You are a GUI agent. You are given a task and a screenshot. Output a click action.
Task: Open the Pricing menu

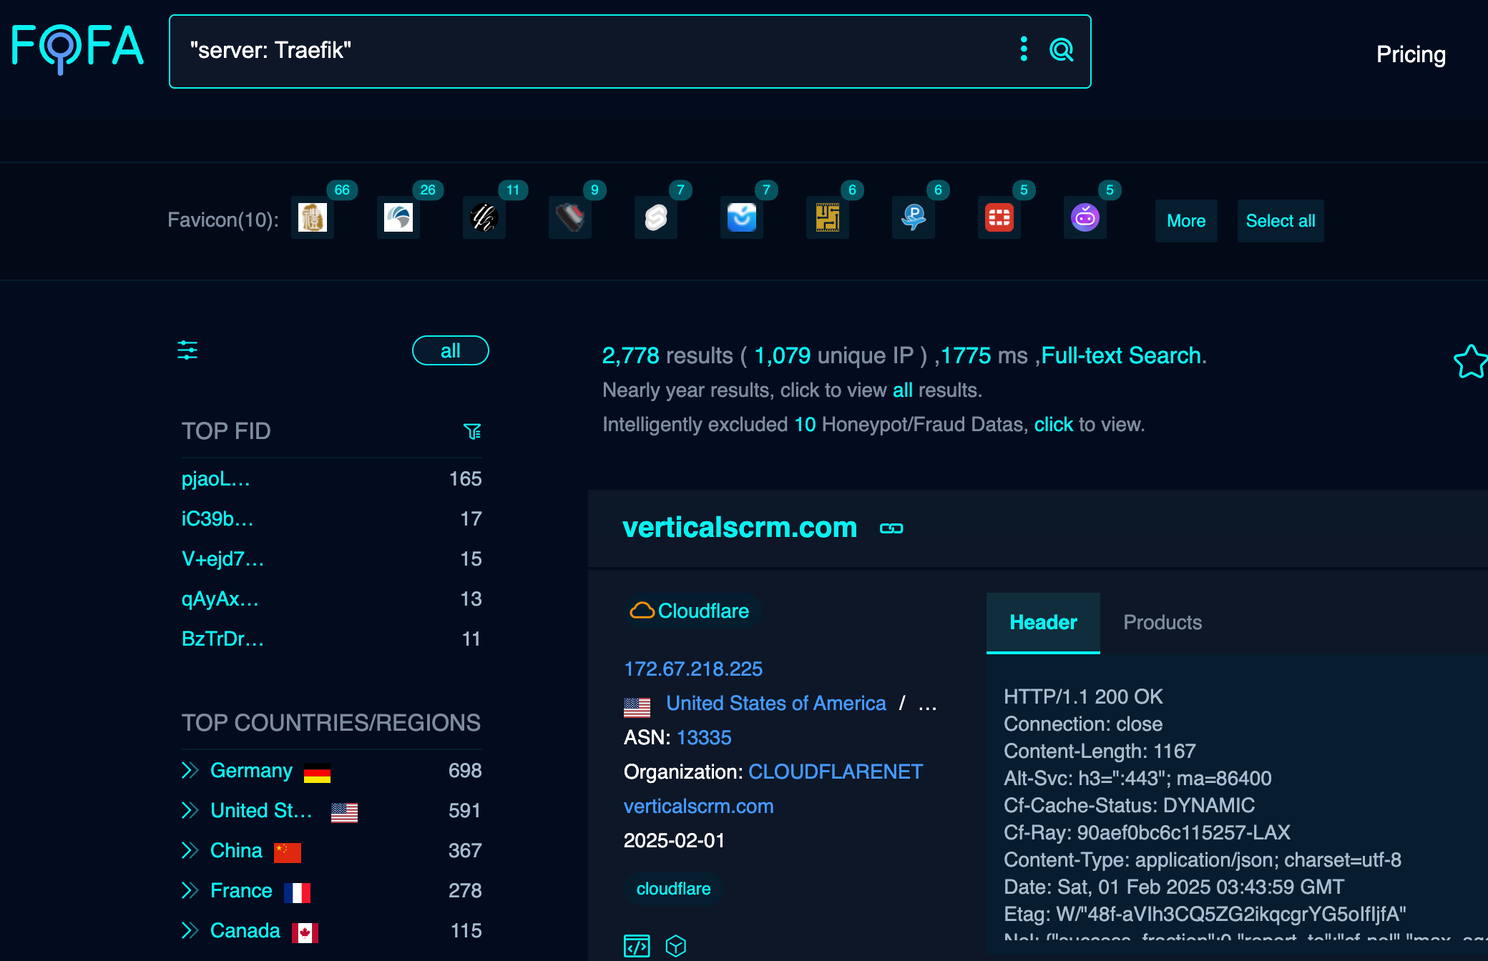[x=1411, y=54]
